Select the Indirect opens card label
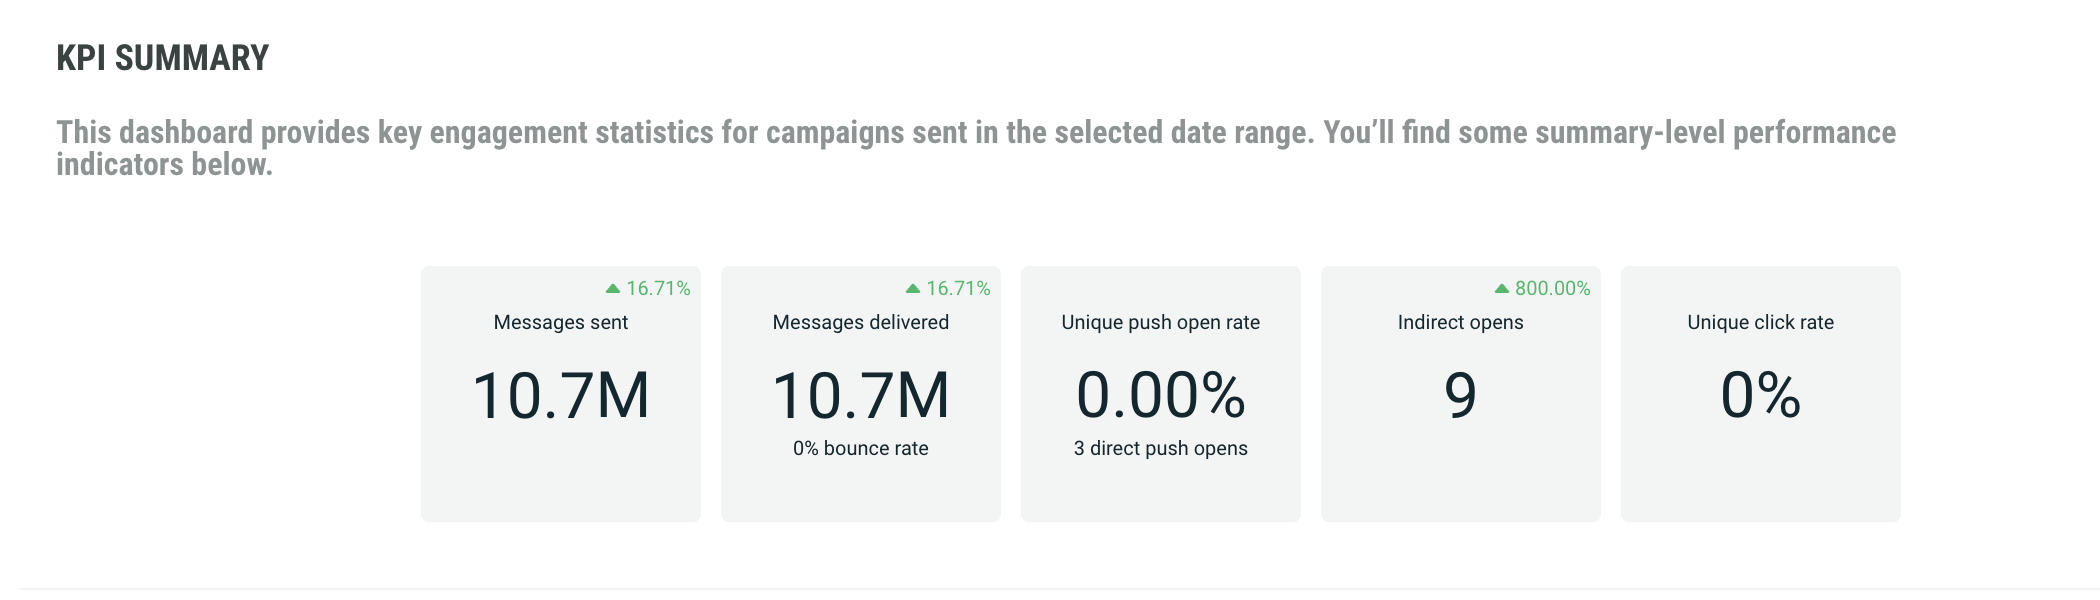 tap(1461, 322)
